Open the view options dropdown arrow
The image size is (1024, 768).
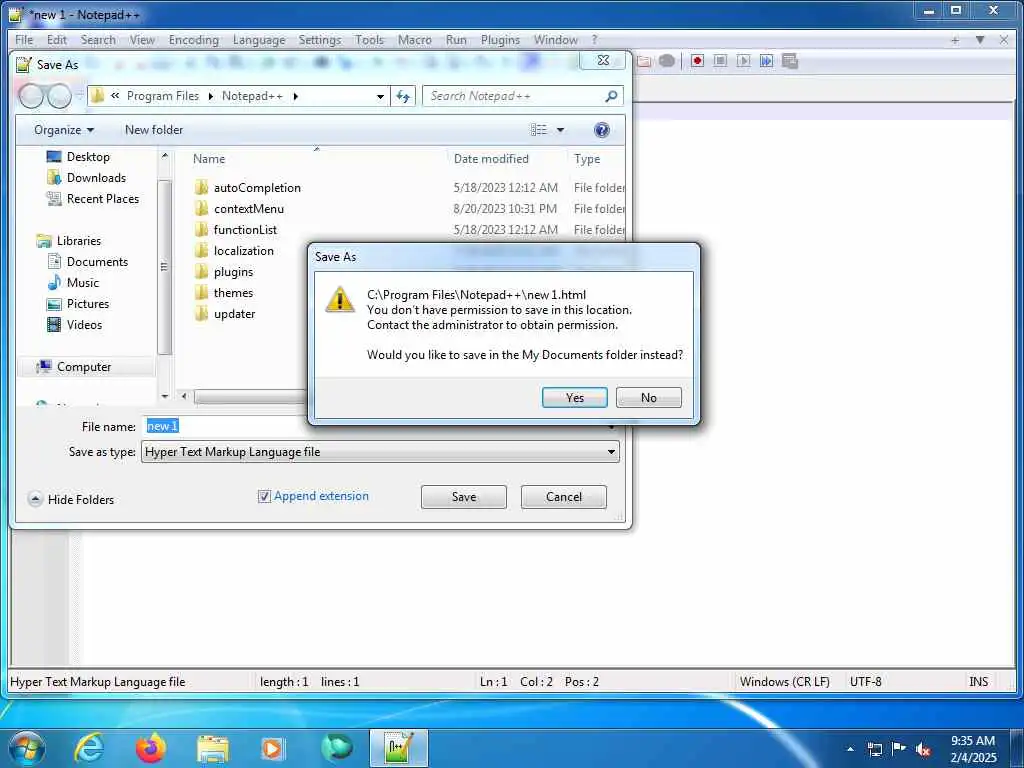560,130
